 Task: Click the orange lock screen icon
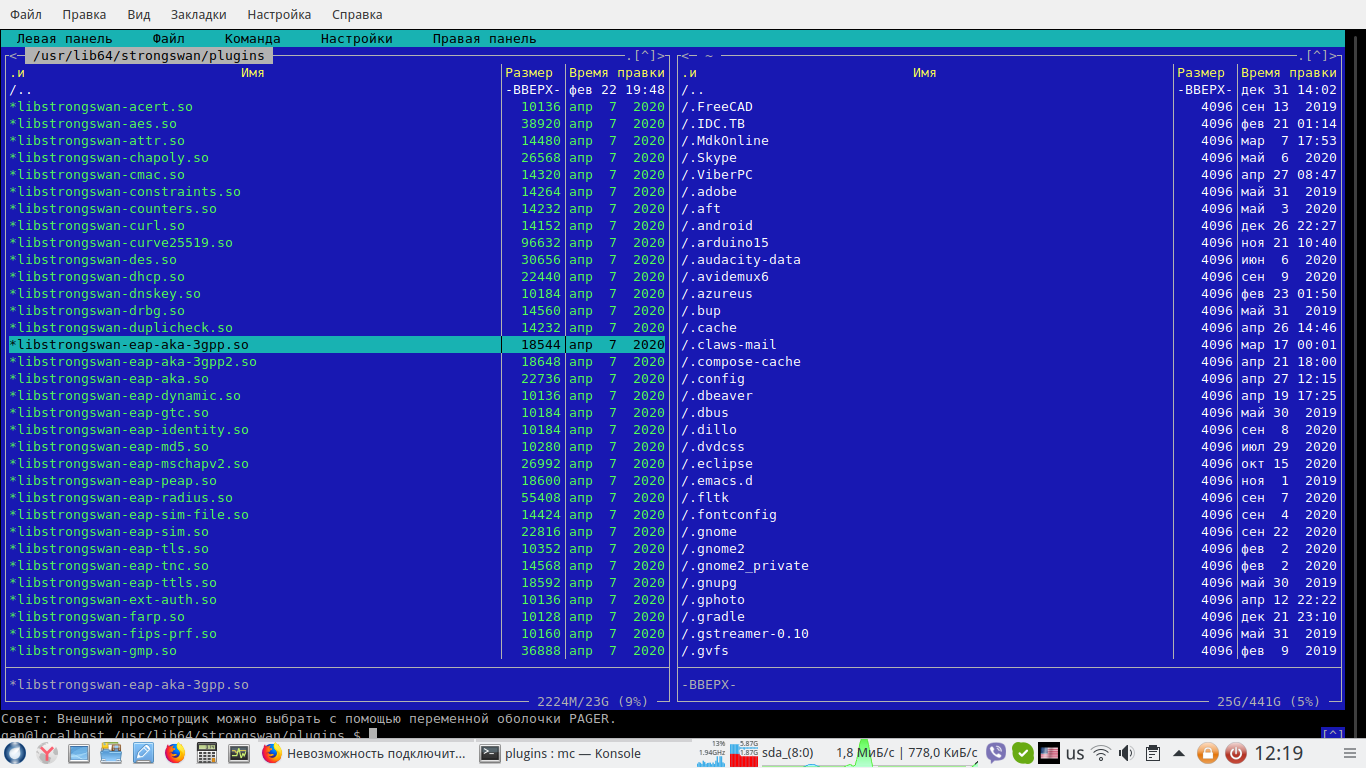pyautogui.click(x=1208, y=753)
